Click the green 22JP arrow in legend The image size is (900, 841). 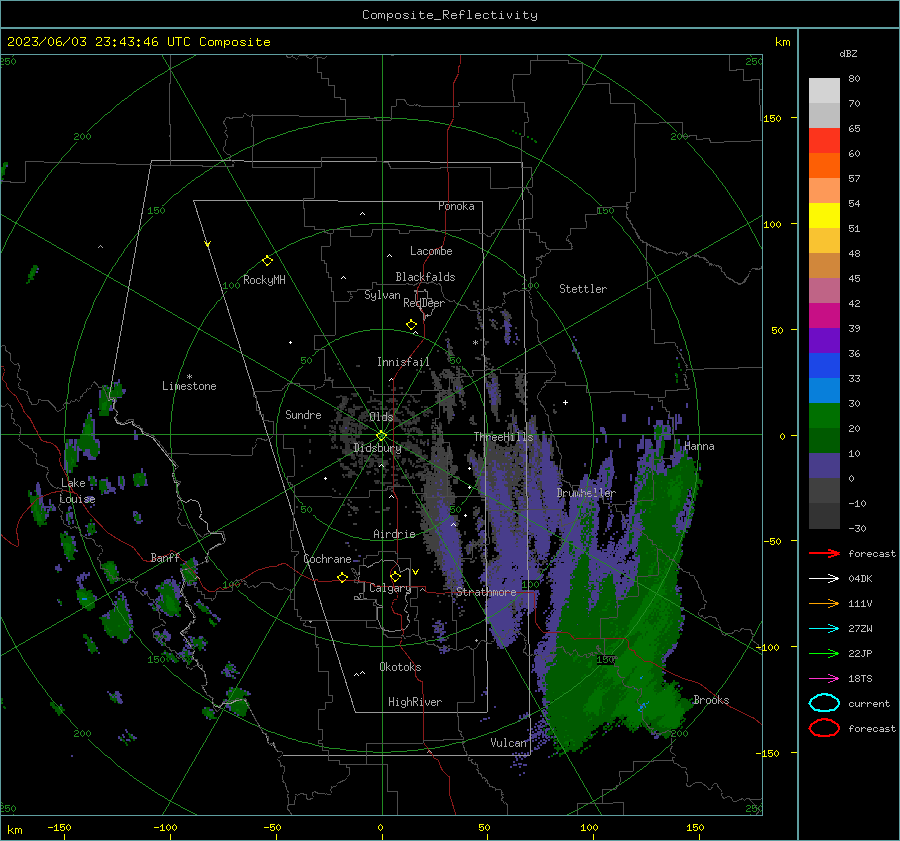click(824, 653)
